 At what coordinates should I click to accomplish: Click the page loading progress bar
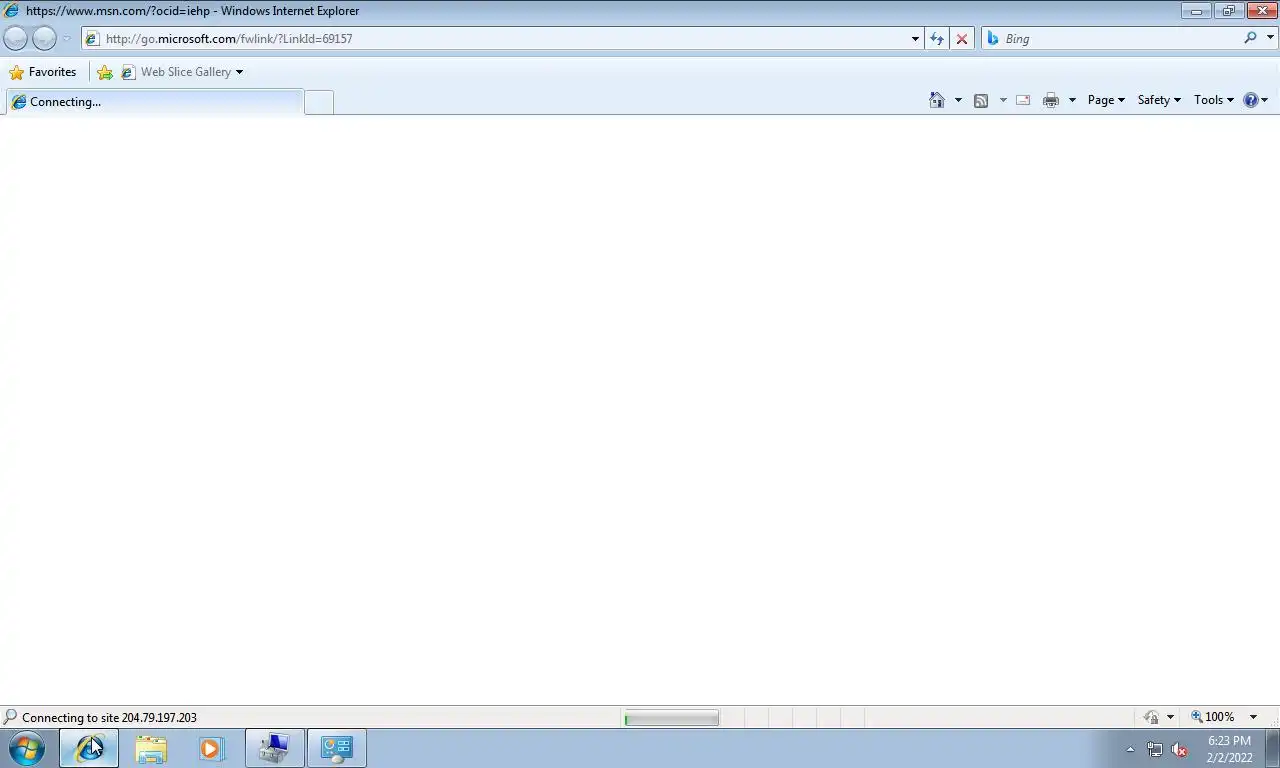(x=671, y=718)
